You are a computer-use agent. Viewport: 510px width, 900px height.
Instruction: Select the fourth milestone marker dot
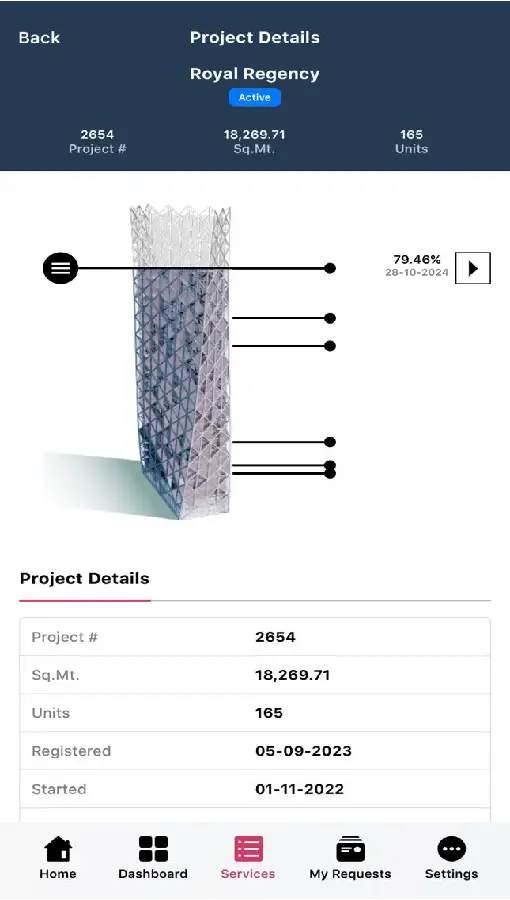coord(330,442)
